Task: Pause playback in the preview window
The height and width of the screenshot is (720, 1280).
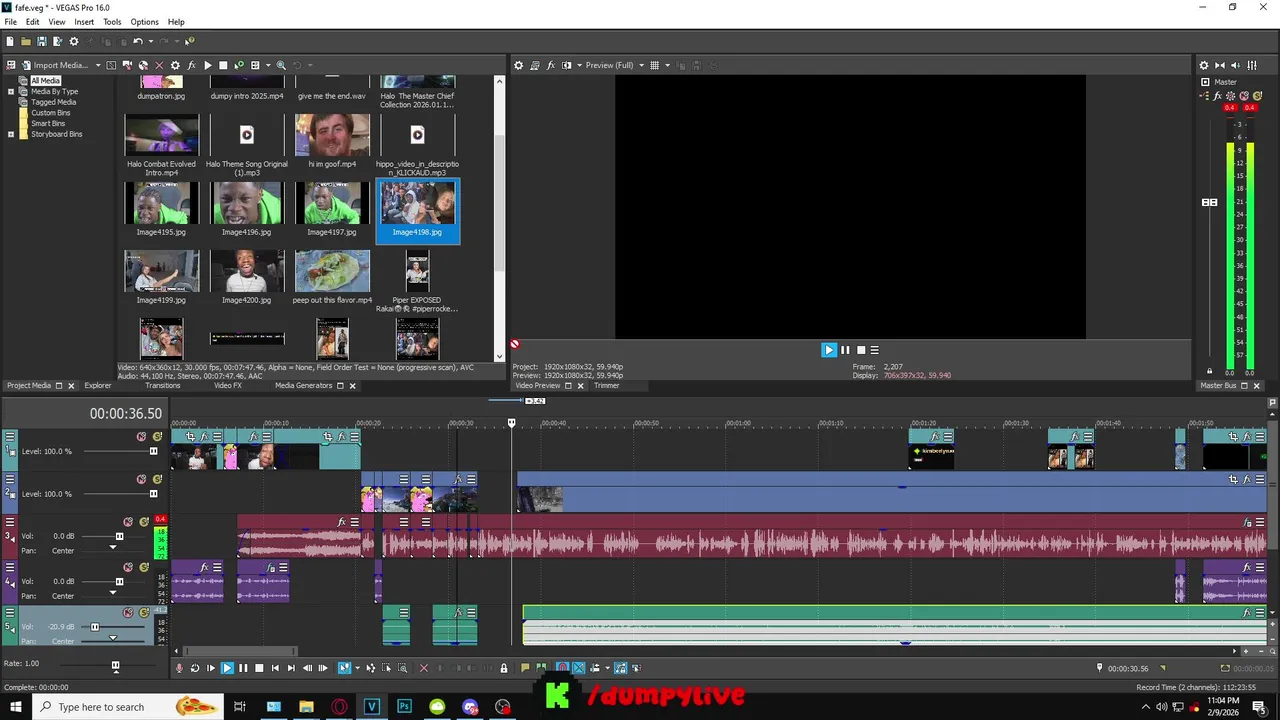Action: point(845,350)
